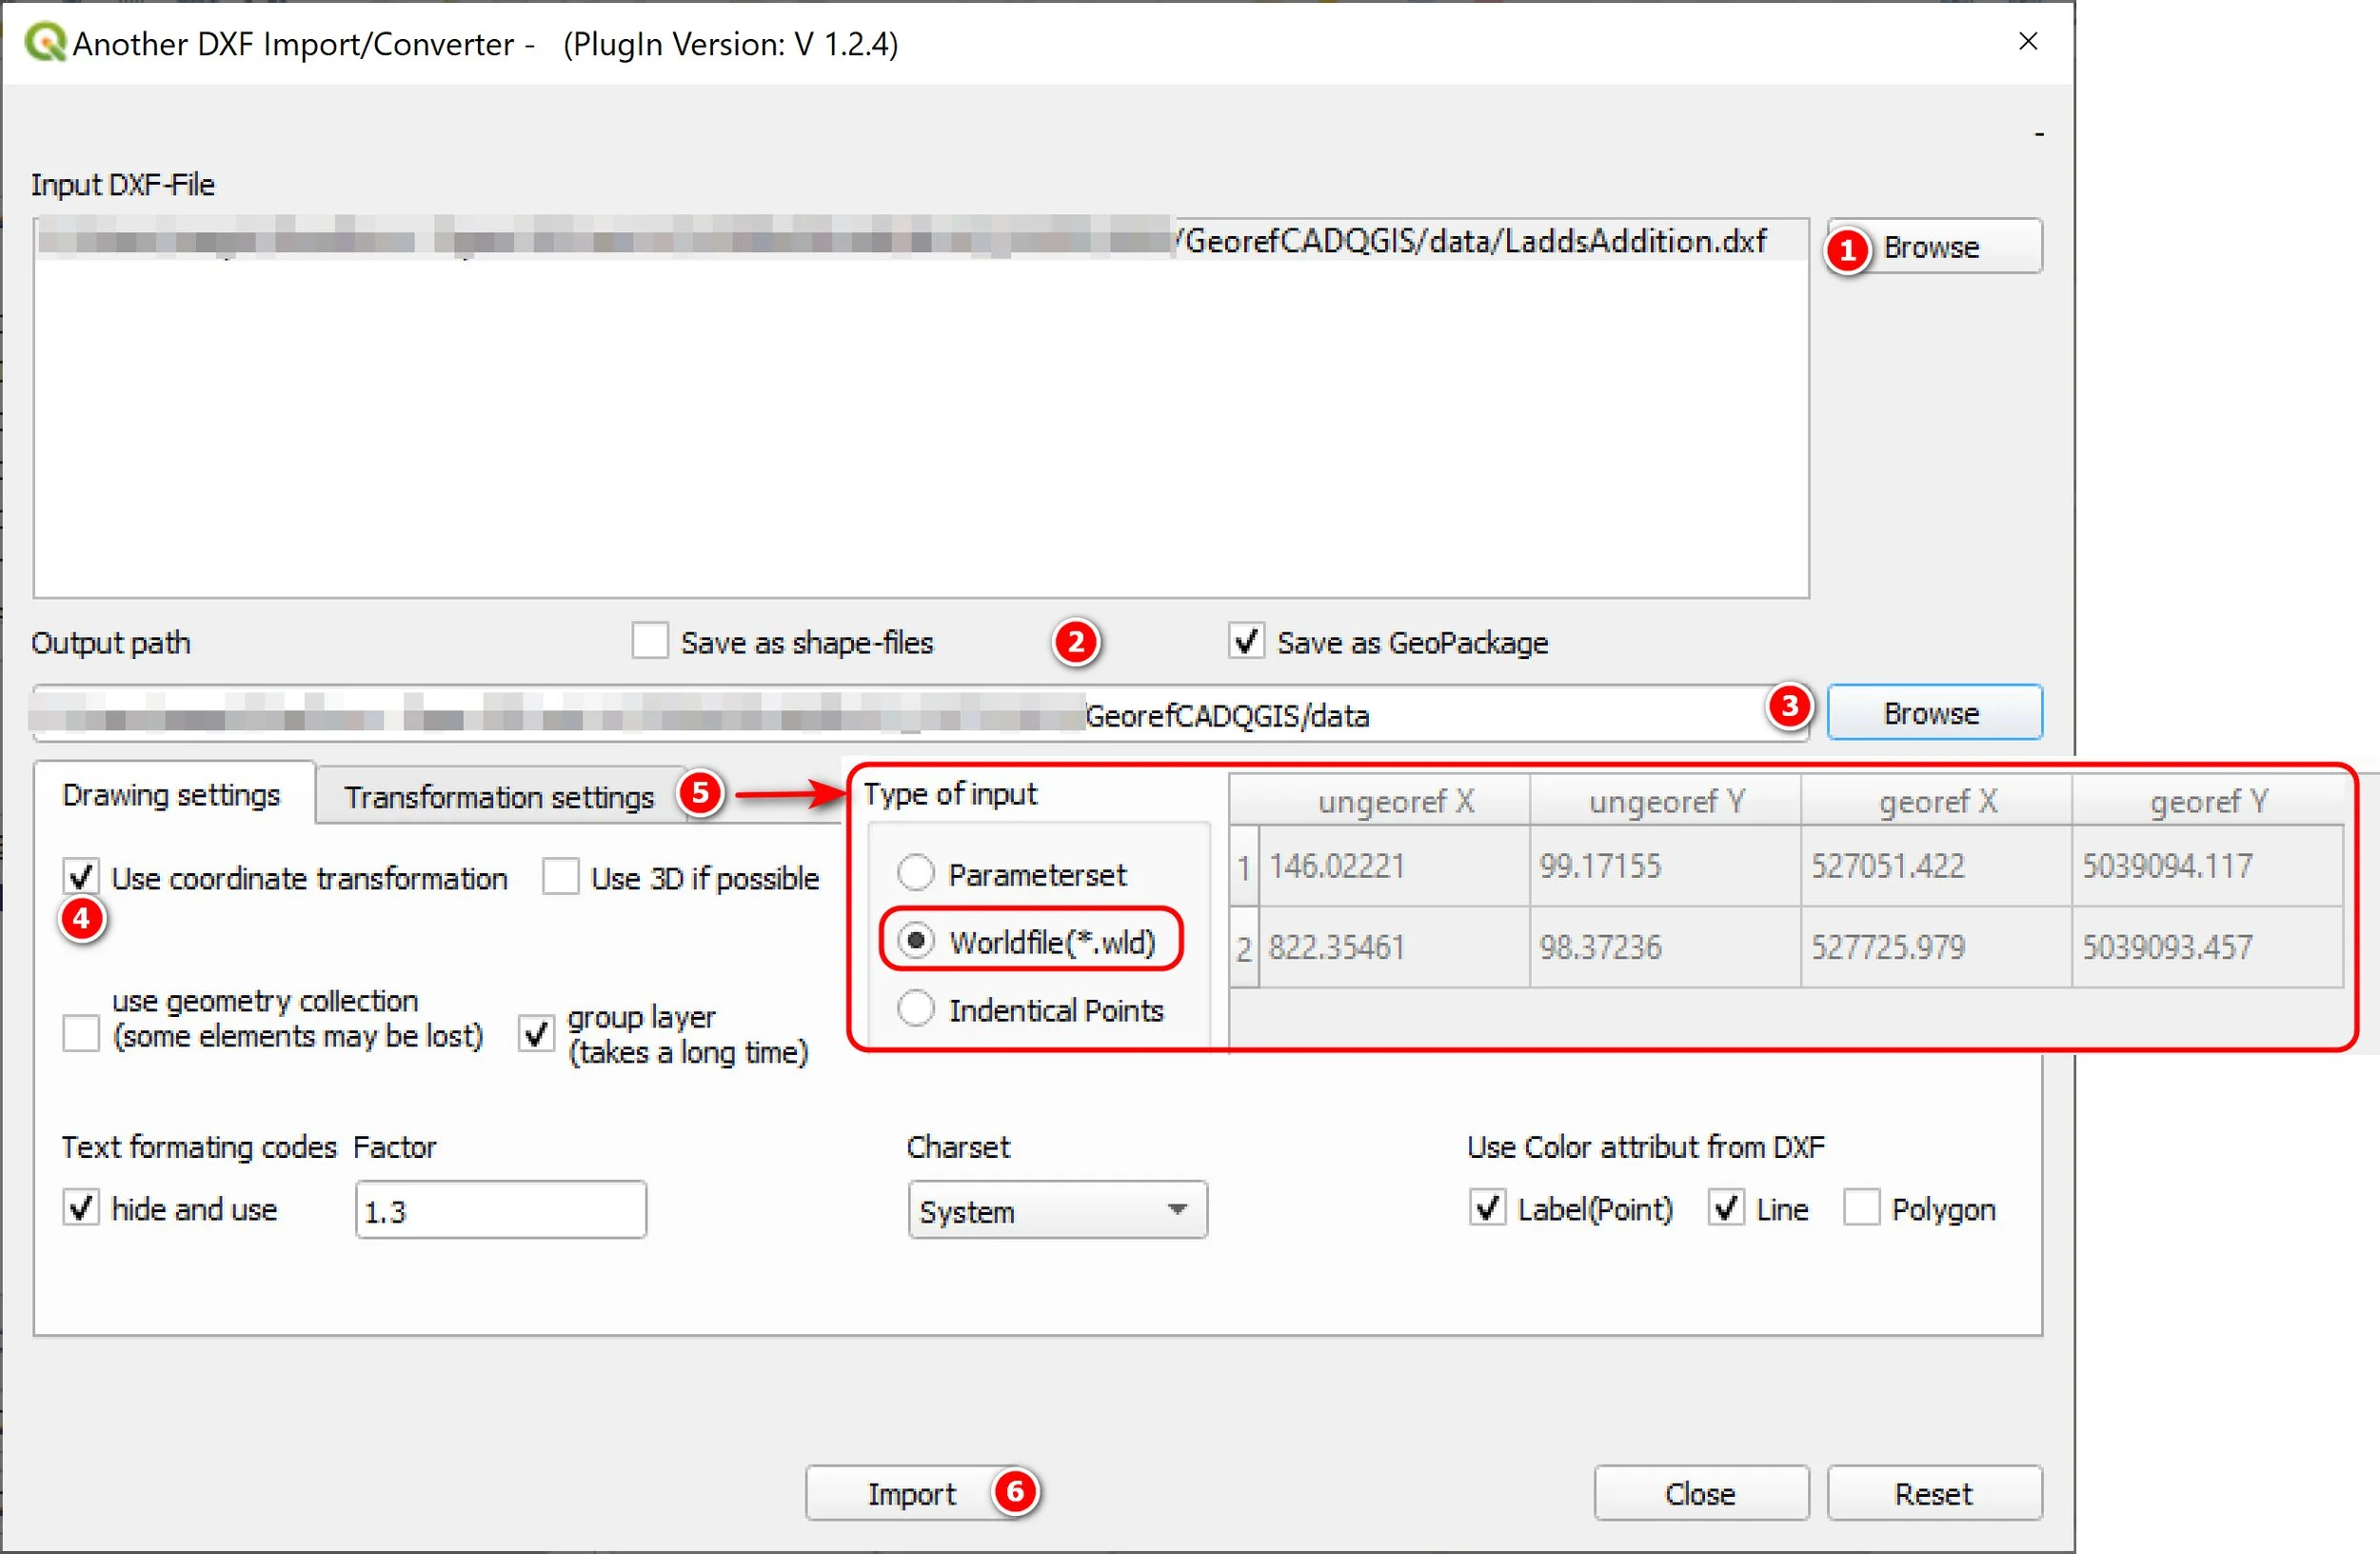Click the QGIS logo icon in title bar
Viewport: 2380px width, 1554px height.
point(45,43)
